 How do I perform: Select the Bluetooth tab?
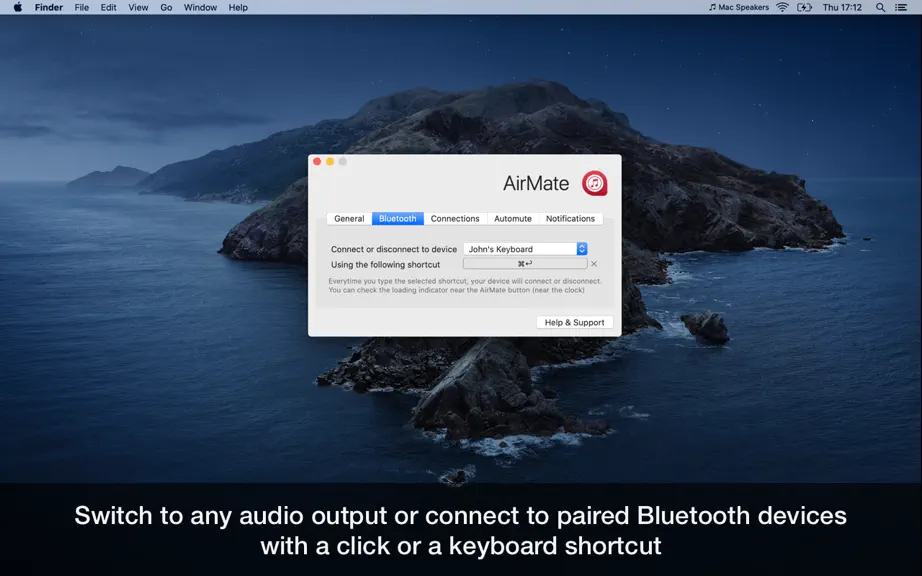pyautogui.click(x=397, y=219)
